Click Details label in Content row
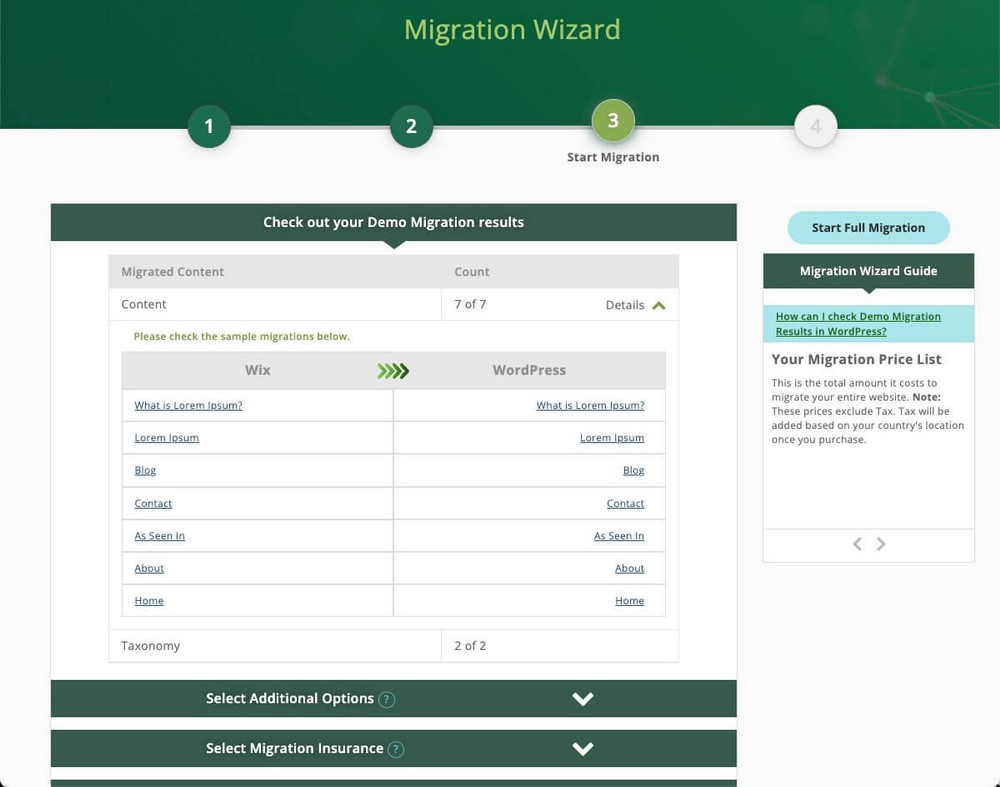Image resolution: width=1000 pixels, height=787 pixels. tap(625, 305)
